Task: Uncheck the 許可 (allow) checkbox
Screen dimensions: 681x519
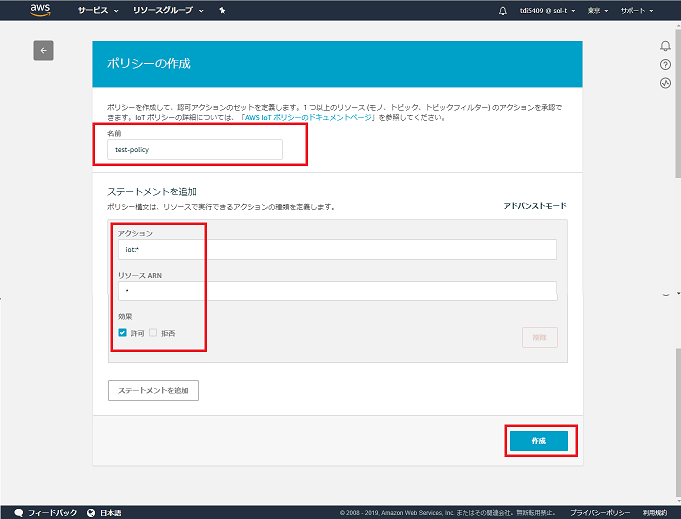Action: [122, 333]
